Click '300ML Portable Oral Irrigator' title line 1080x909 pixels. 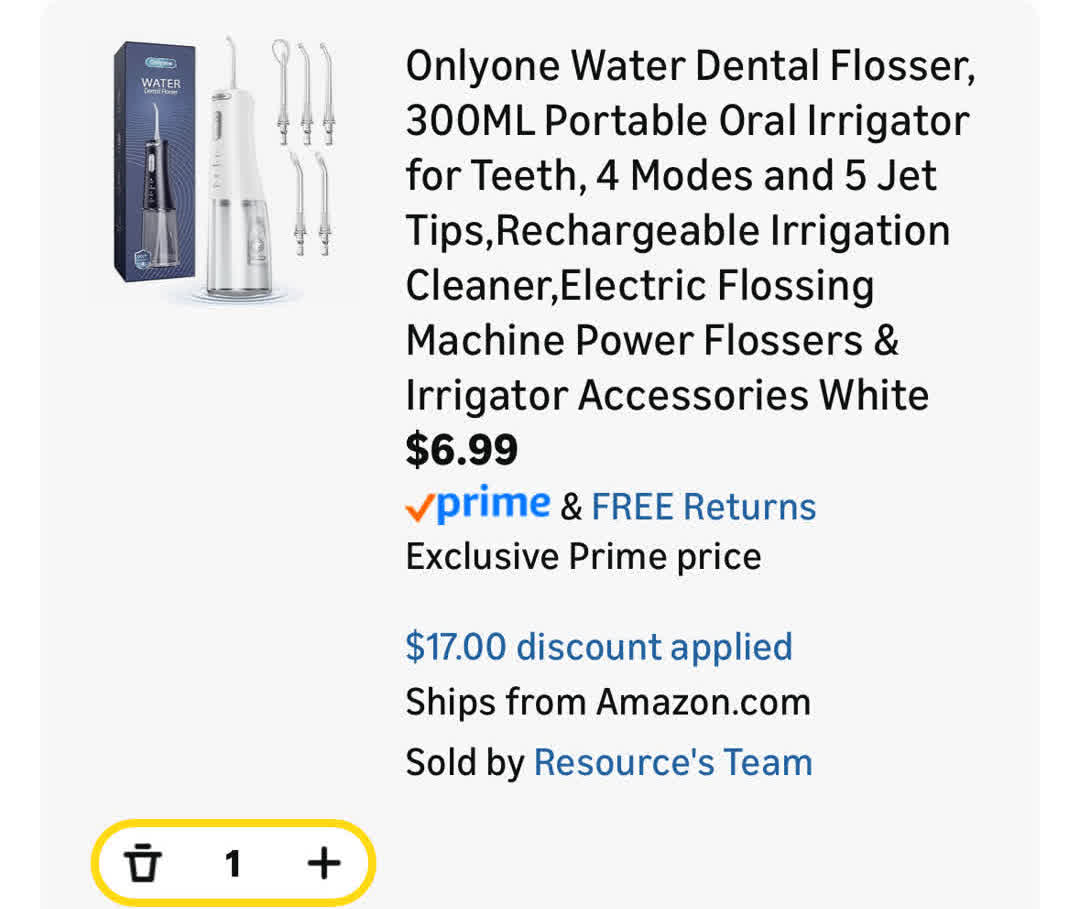pyautogui.click(x=687, y=122)
